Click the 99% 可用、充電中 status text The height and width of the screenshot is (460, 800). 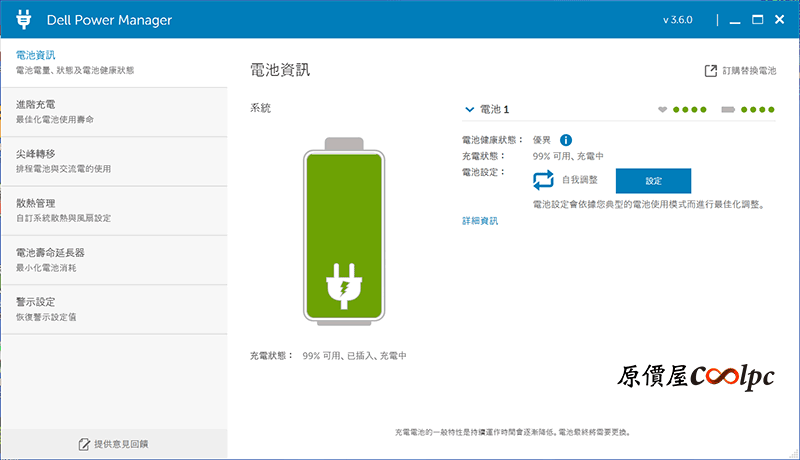(x=568, y=156)
